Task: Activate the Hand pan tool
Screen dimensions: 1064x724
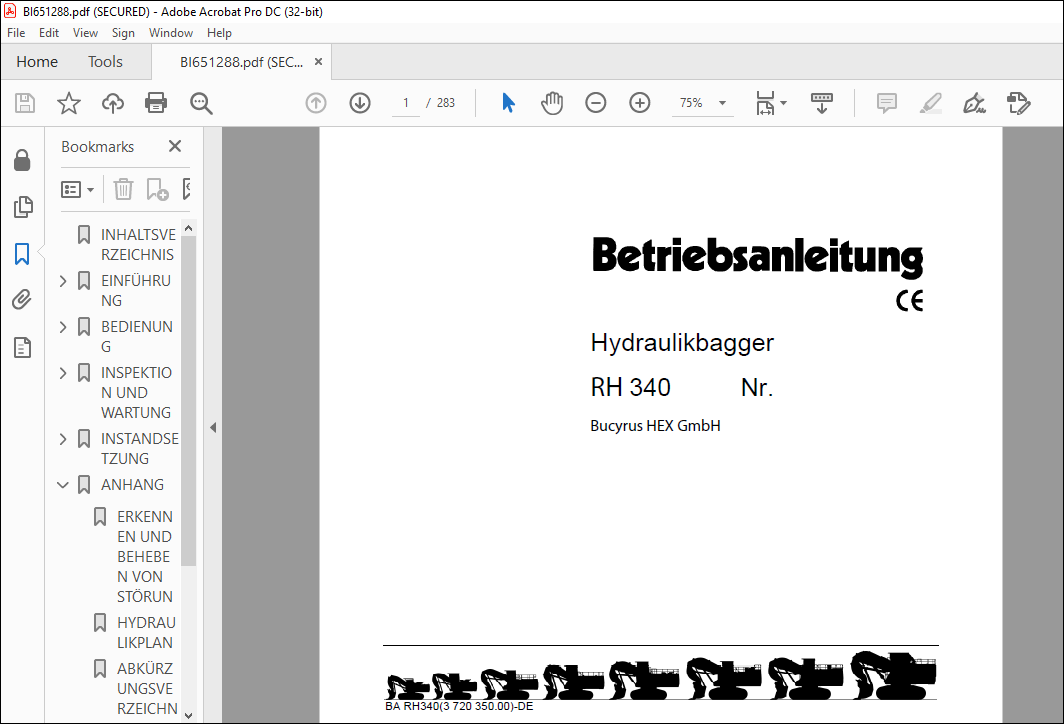Action: coord(552,103)
